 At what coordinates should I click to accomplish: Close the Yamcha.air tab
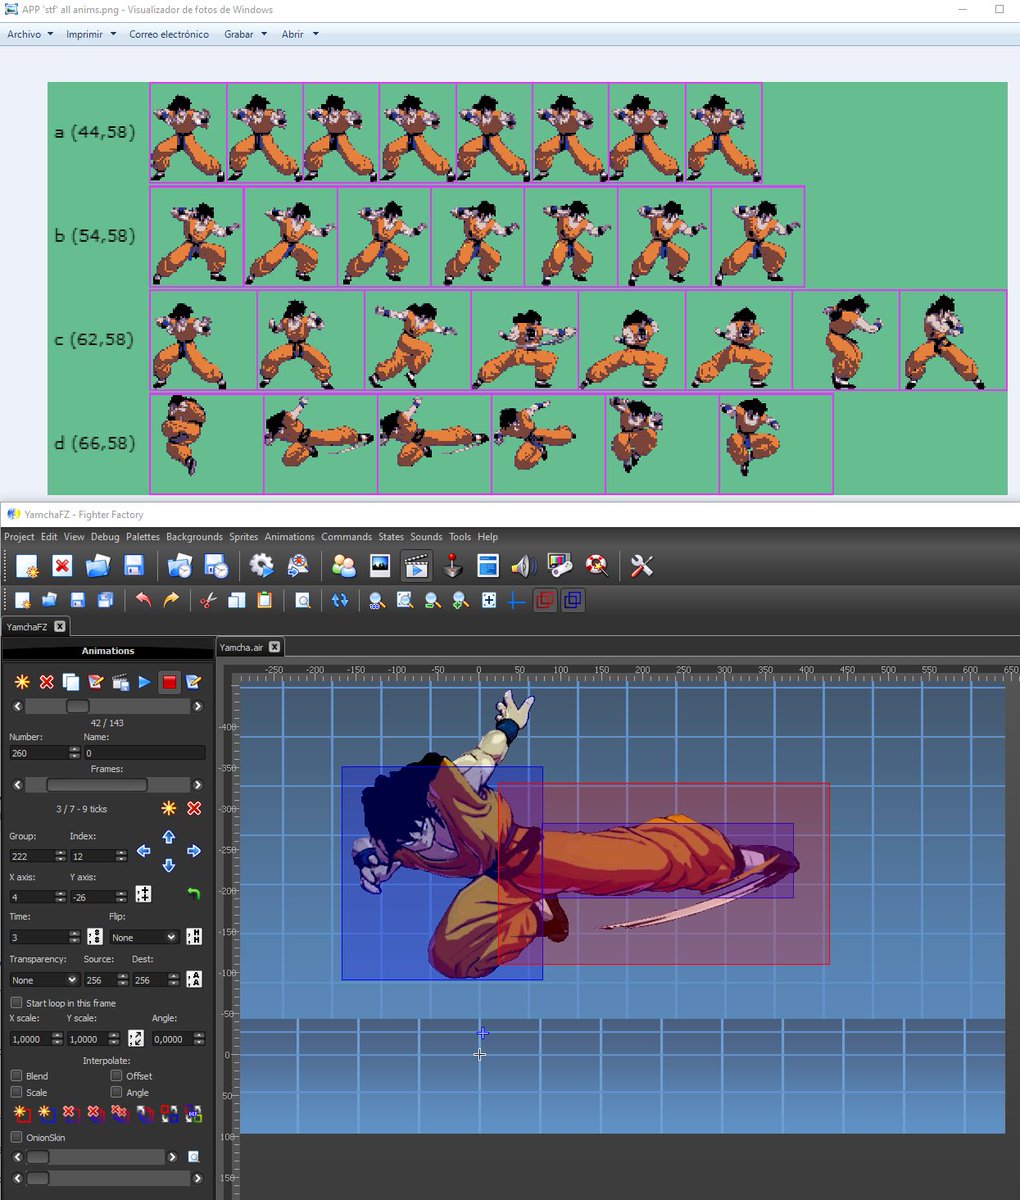274,647
